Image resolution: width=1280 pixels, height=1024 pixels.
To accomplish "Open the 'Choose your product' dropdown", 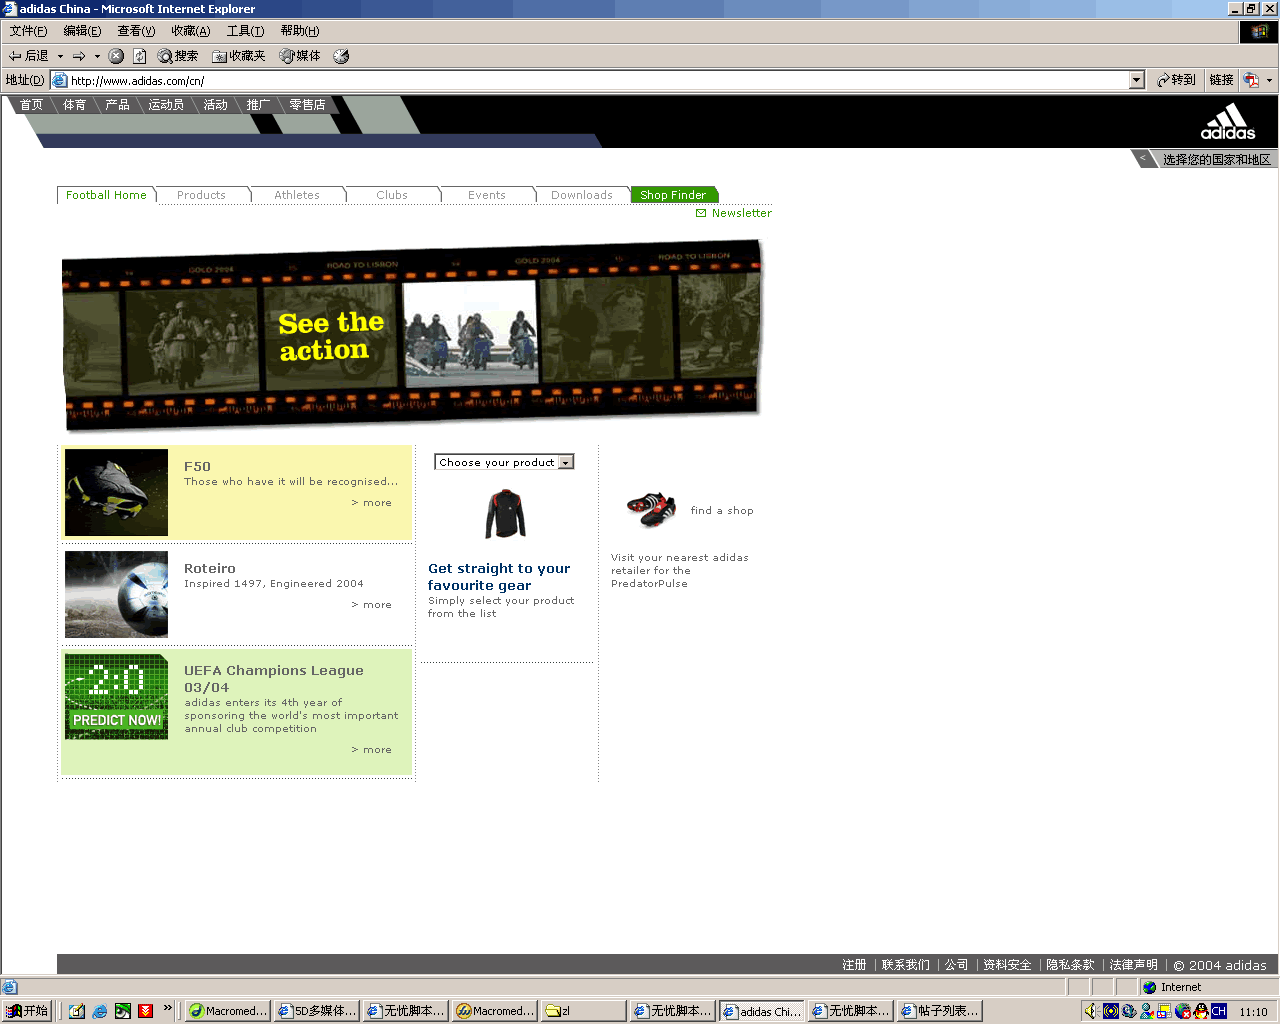I will (504, 462).
